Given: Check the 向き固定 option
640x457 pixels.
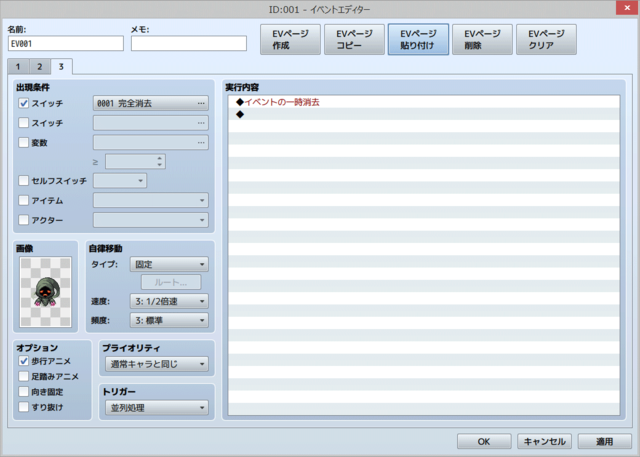Looking at the screenshot, I should click(x=24, y=392).
